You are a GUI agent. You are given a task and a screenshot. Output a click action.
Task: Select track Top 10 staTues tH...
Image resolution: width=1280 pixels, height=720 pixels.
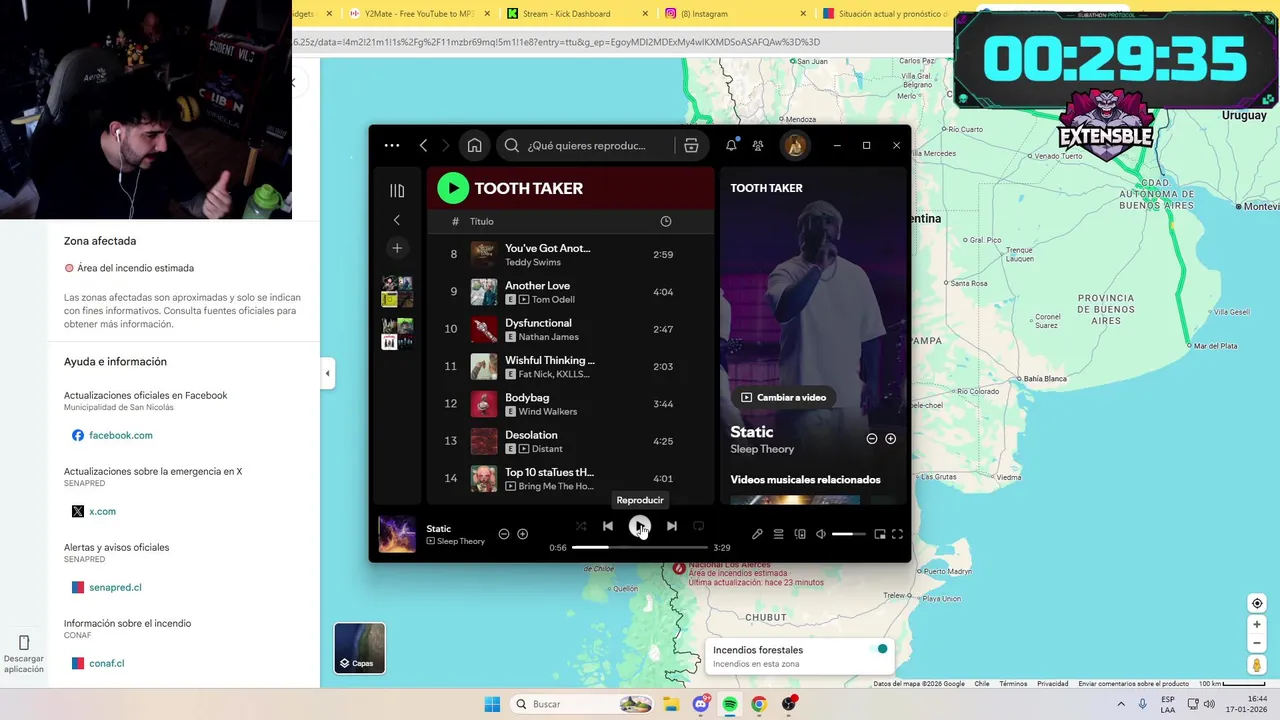tap(571, 479)
